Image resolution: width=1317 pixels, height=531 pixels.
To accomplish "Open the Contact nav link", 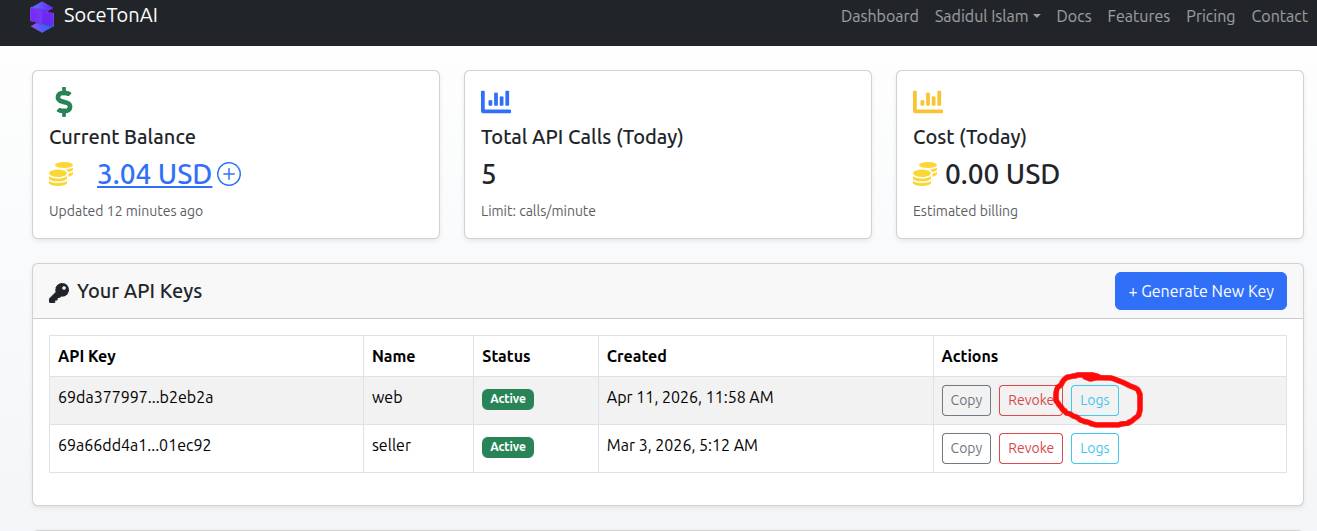I will point(1279,16).
